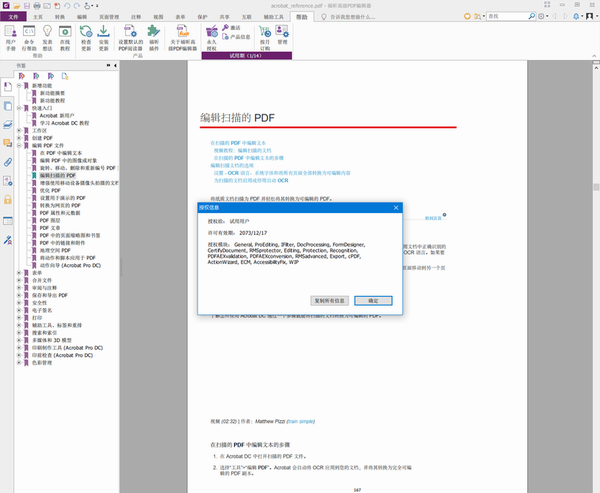The image size is (600, 493).
Task: Switch to the 主页 home ribbon tab
Action: click(x=38, y=17)
